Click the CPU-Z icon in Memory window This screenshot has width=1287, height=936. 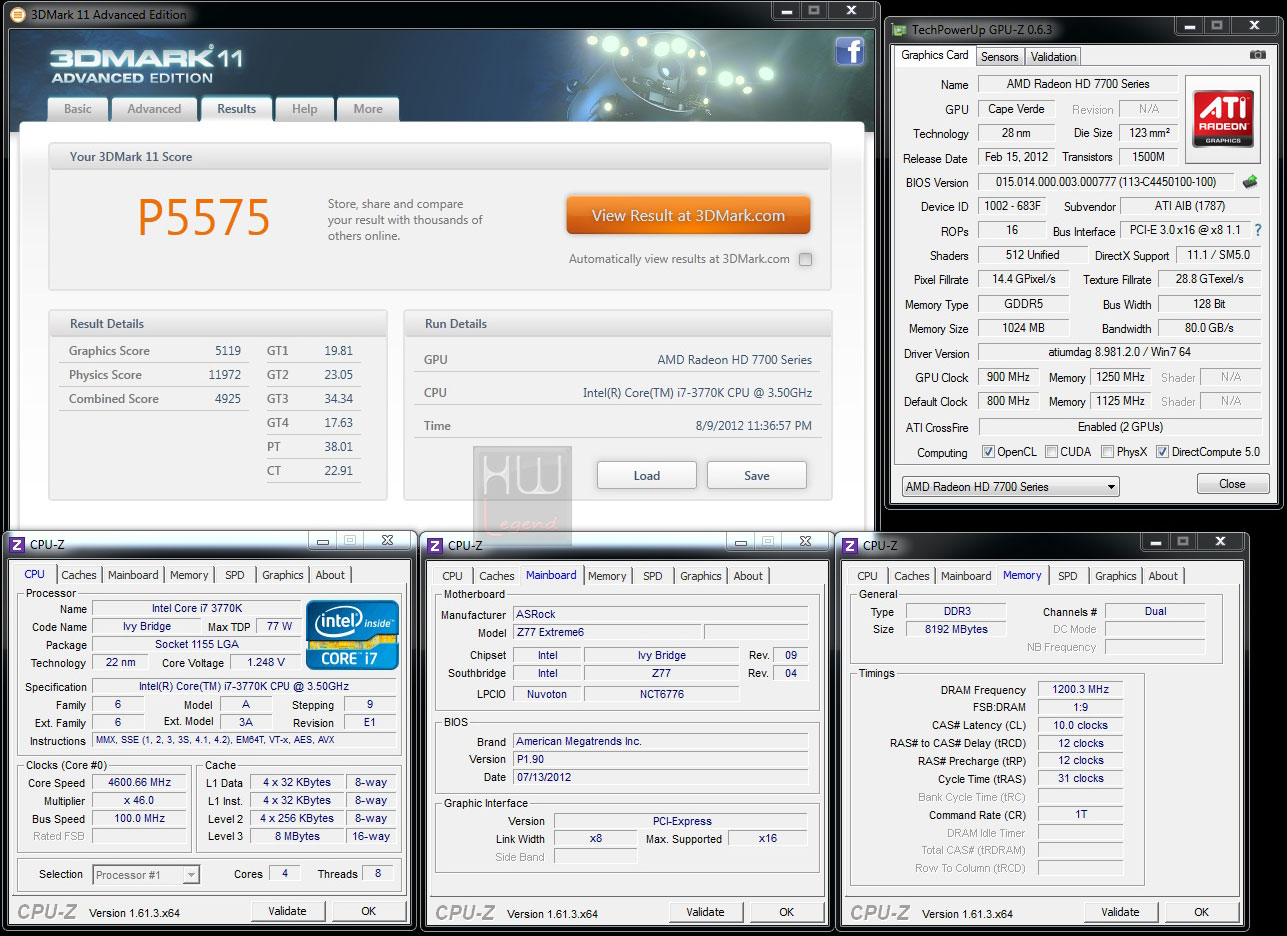850,546
